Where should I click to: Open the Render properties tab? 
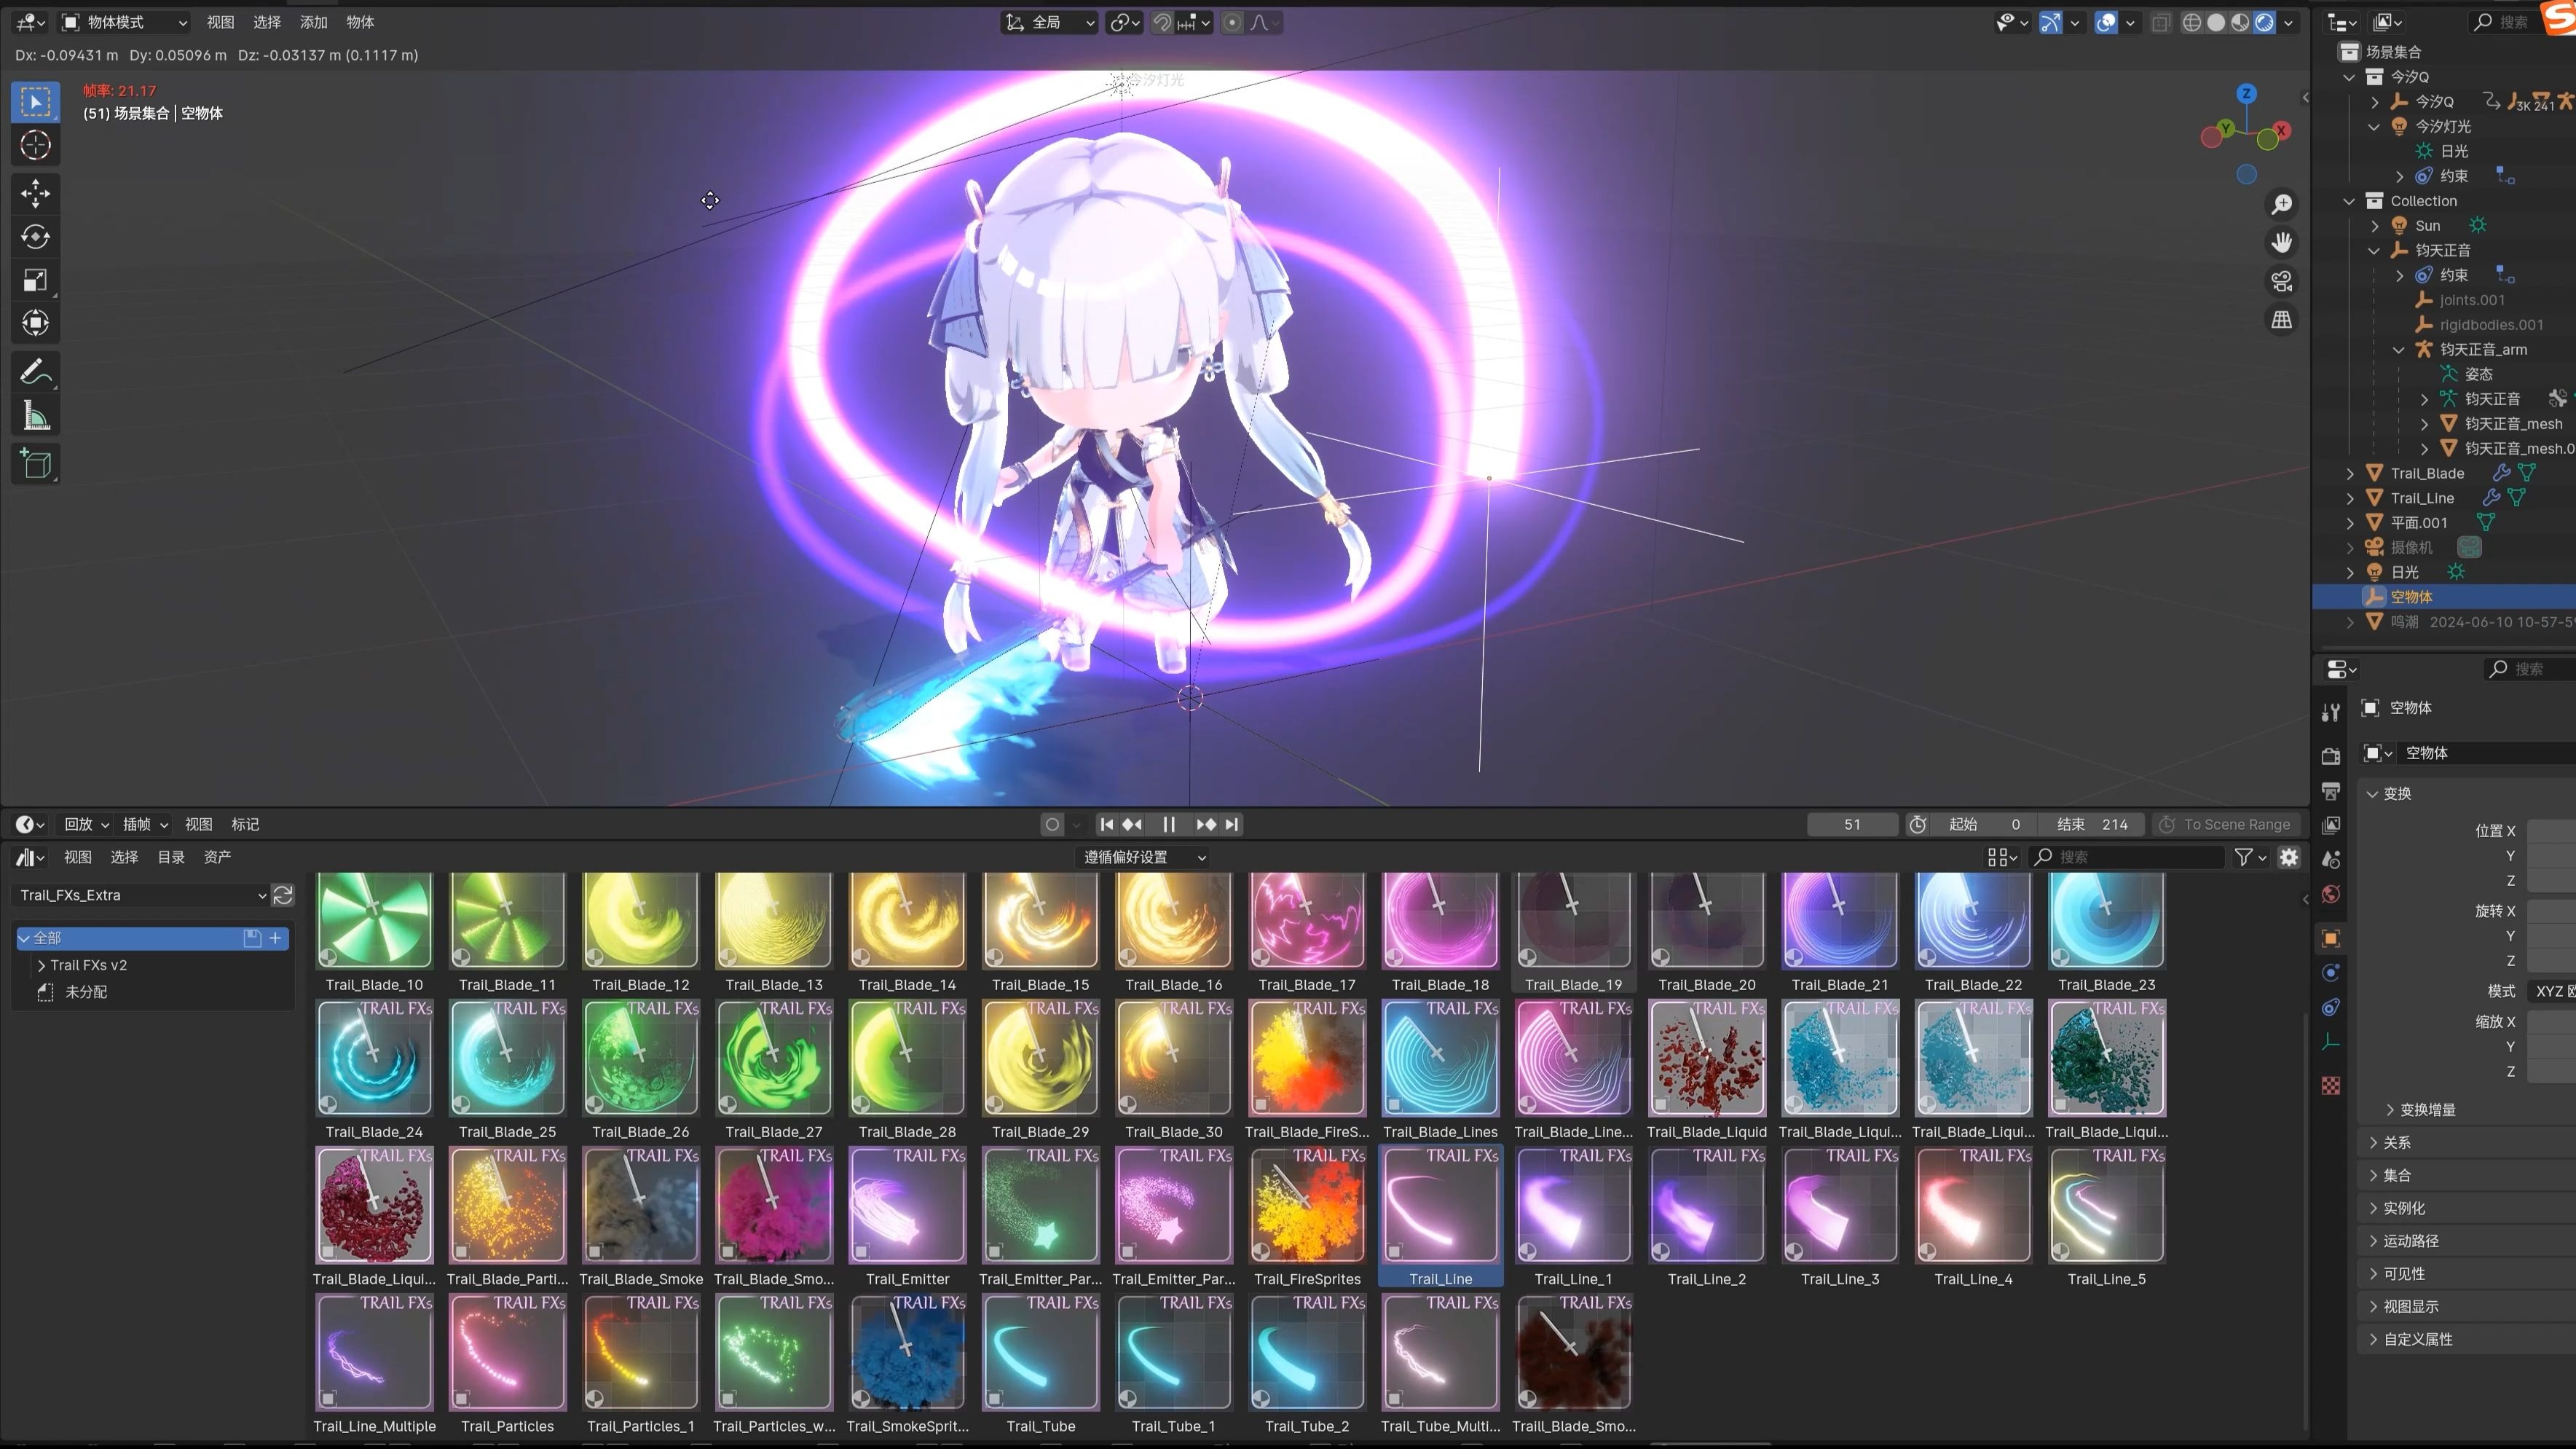[x=2331, y=757]
